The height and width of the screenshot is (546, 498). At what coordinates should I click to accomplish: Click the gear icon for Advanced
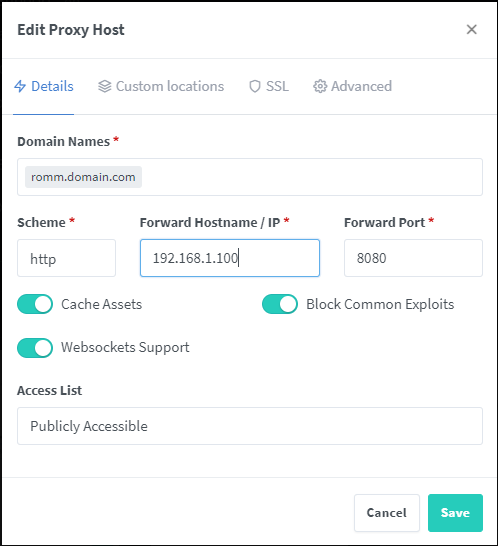[320, 86]
